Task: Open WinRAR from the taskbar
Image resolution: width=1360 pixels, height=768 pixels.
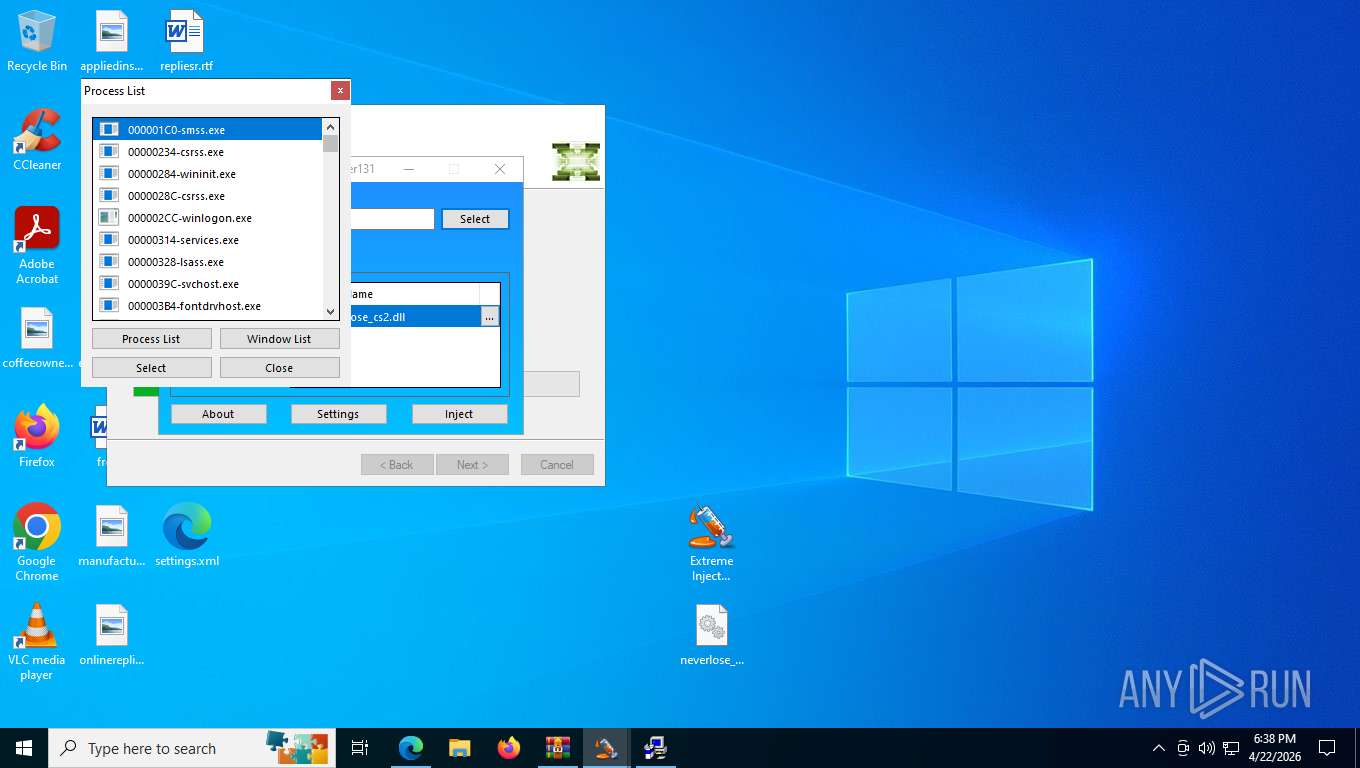Action: (558, 748)
